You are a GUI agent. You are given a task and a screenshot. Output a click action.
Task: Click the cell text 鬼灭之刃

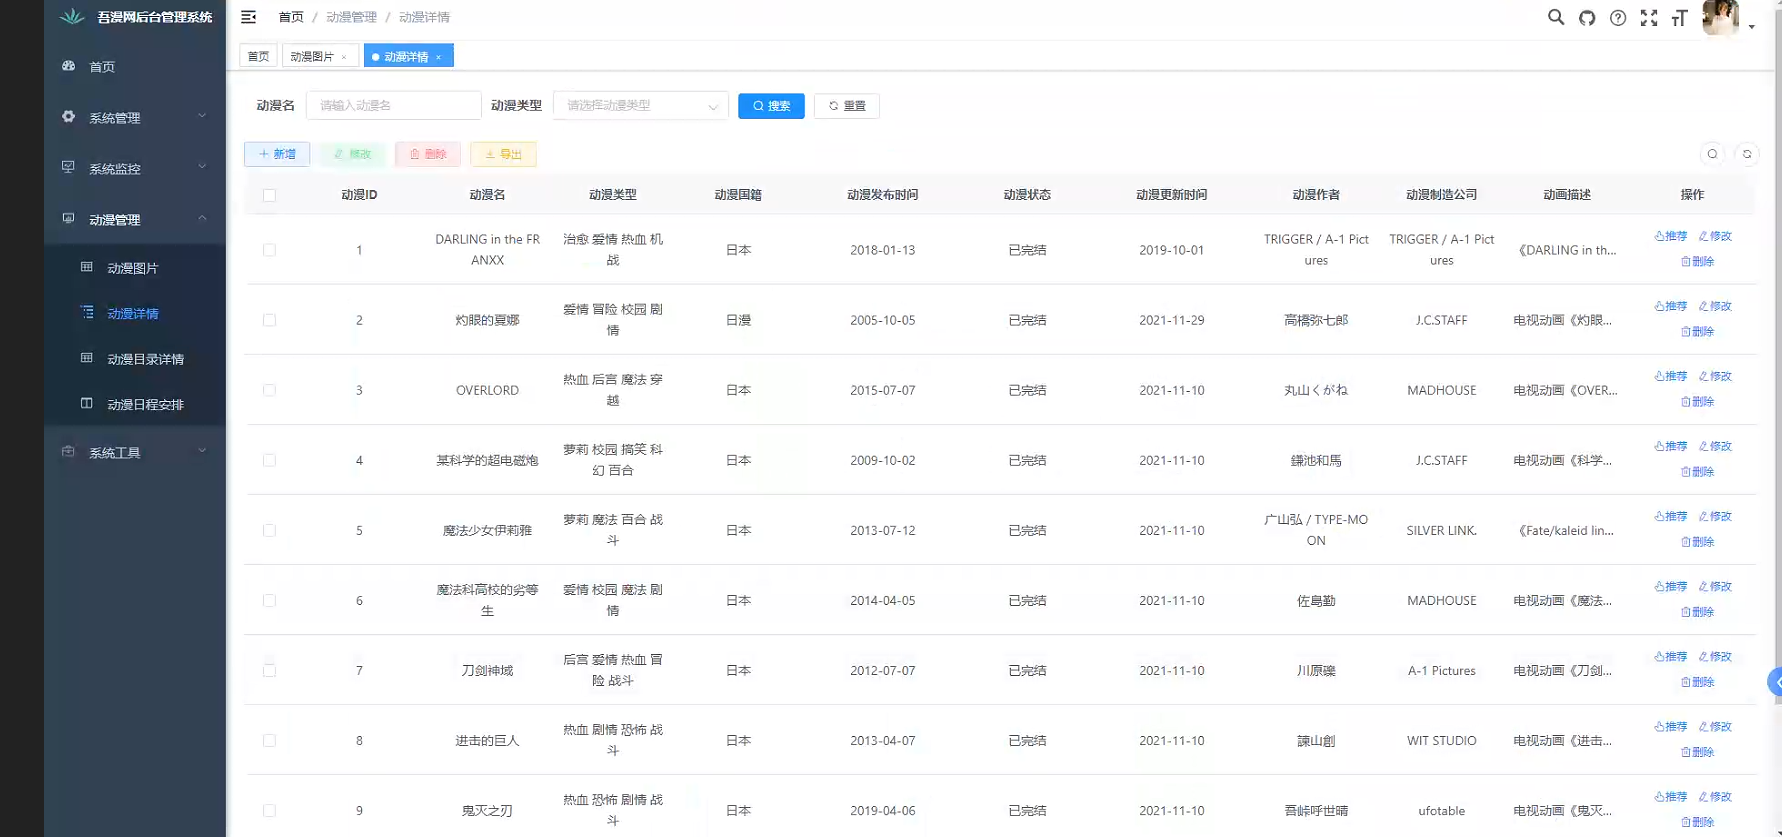click(x=487, y=811)
